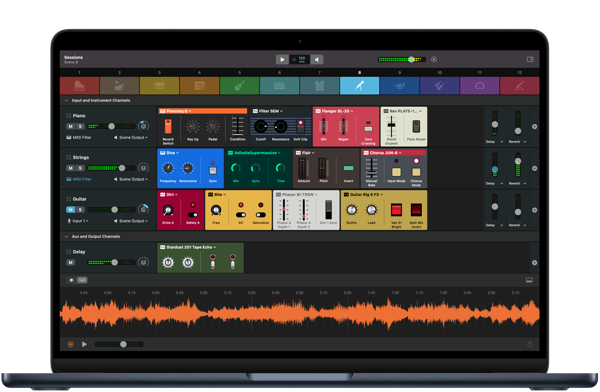The image size is (600, 392).
Task: Click the record button in the bottom player
Action: point(71,344)
